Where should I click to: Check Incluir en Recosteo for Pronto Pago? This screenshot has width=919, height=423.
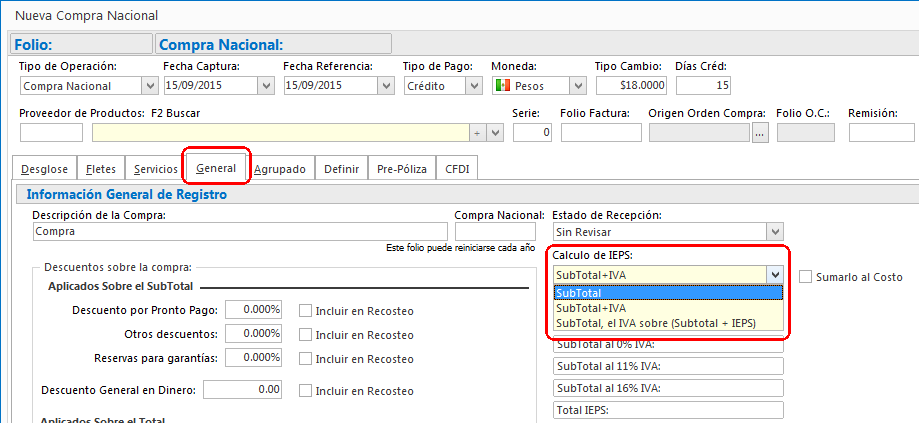coord(305,311)
